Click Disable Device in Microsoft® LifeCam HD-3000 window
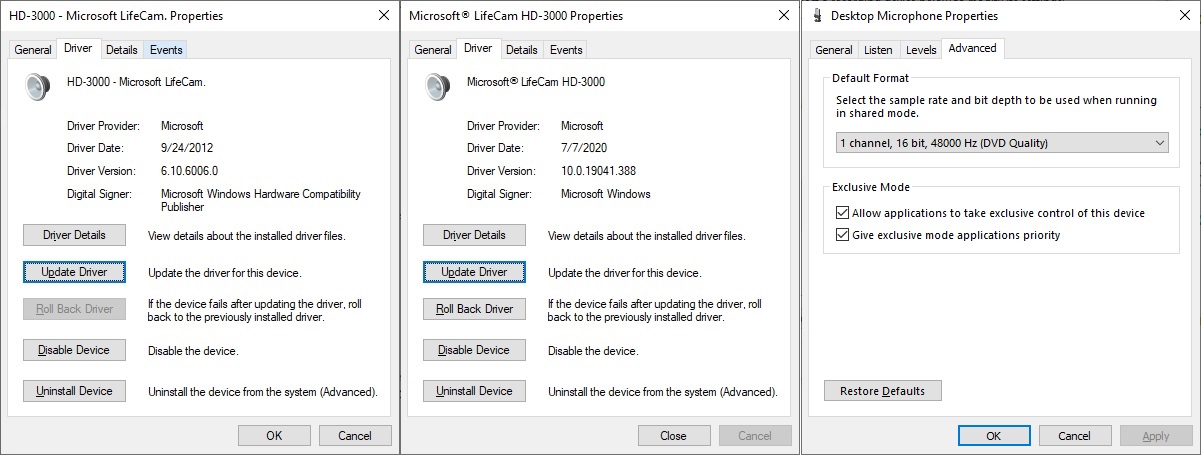Screen dimensions: 1201x455 pyautogui.click(x=474, y=350)
